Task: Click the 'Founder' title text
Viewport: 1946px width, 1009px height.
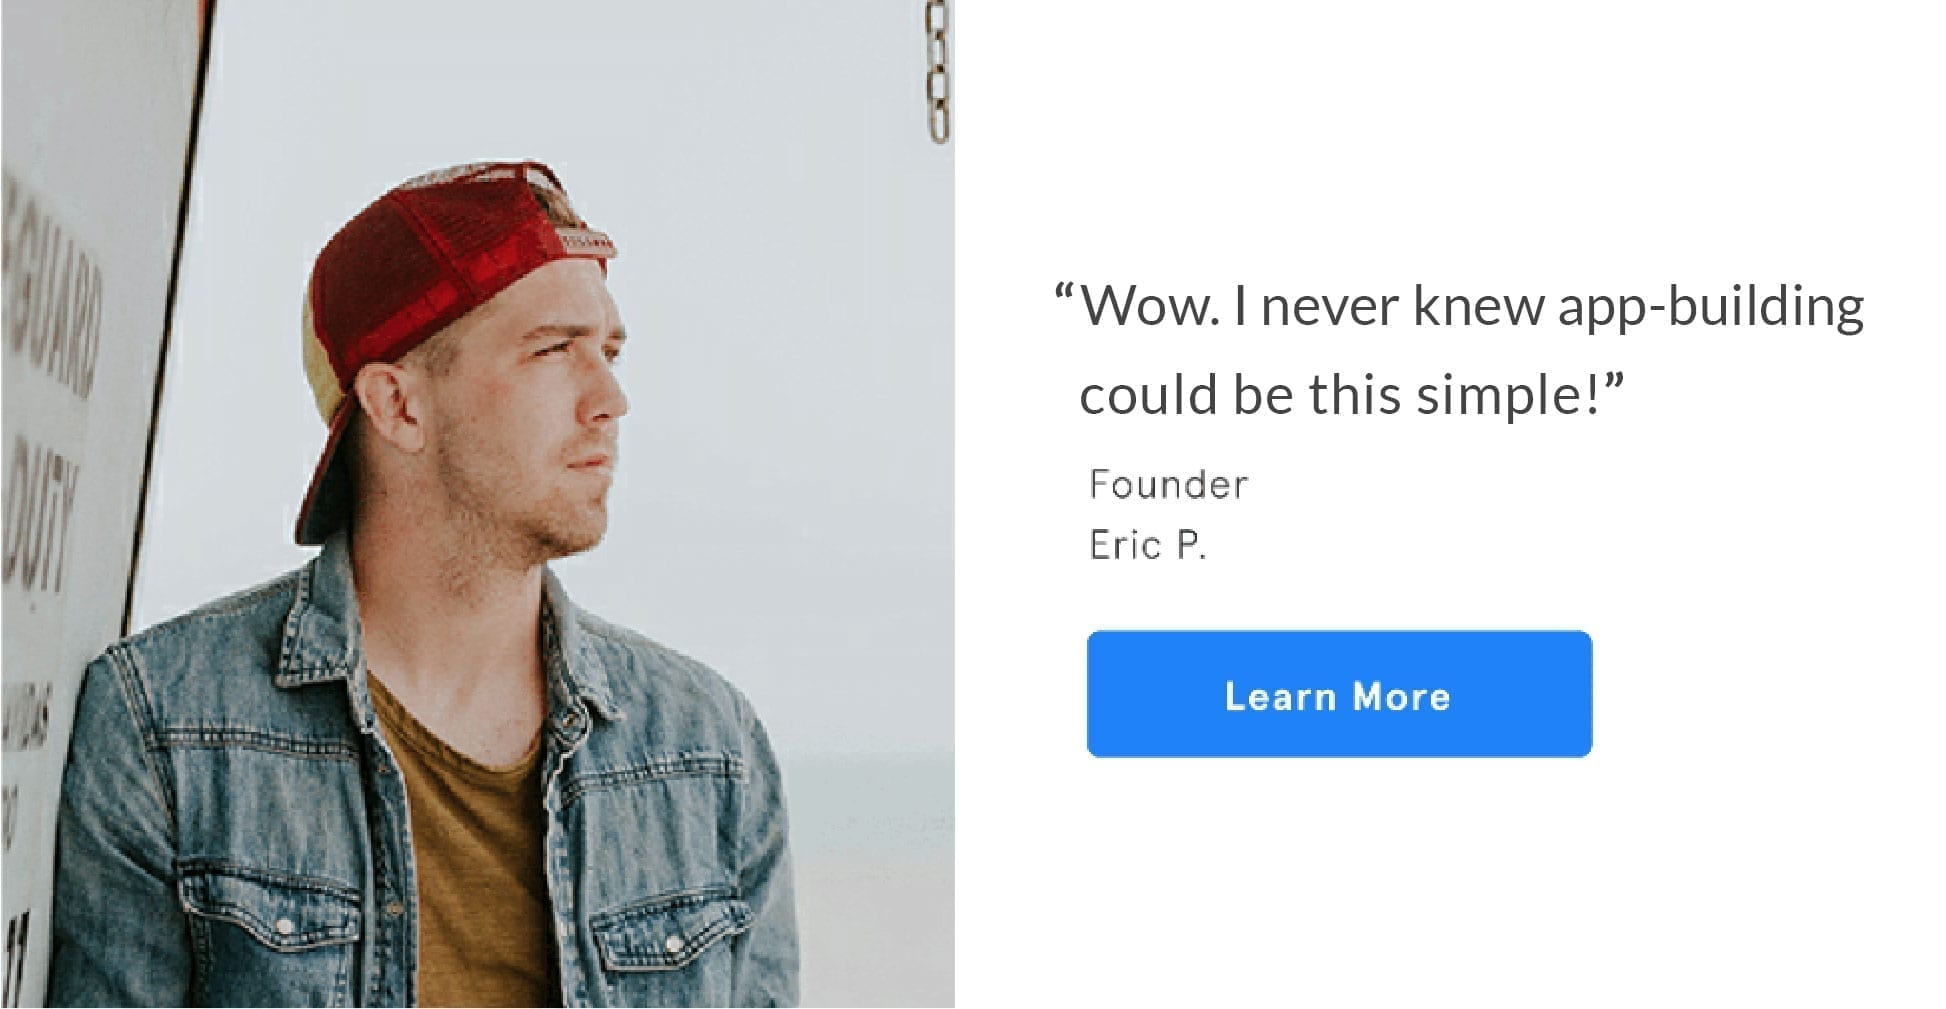Action: coord(1168,485)
